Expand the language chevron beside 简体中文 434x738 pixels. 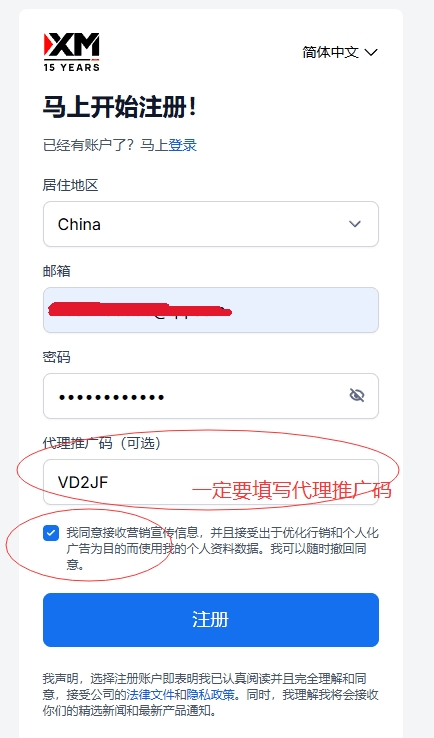coord(371,52)
